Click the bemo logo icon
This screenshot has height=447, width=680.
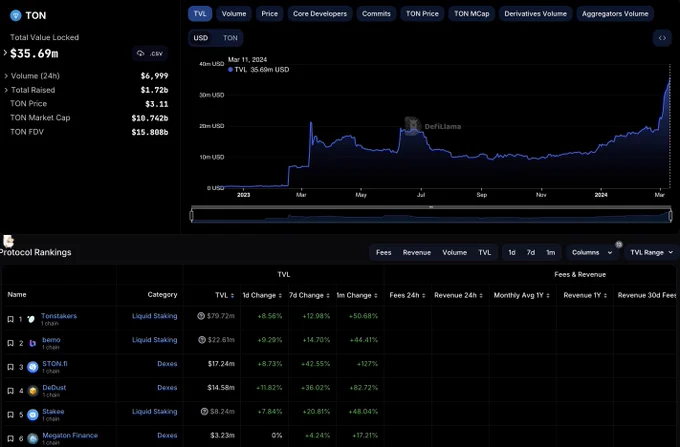pyautogui.click(x=33, y=343)
